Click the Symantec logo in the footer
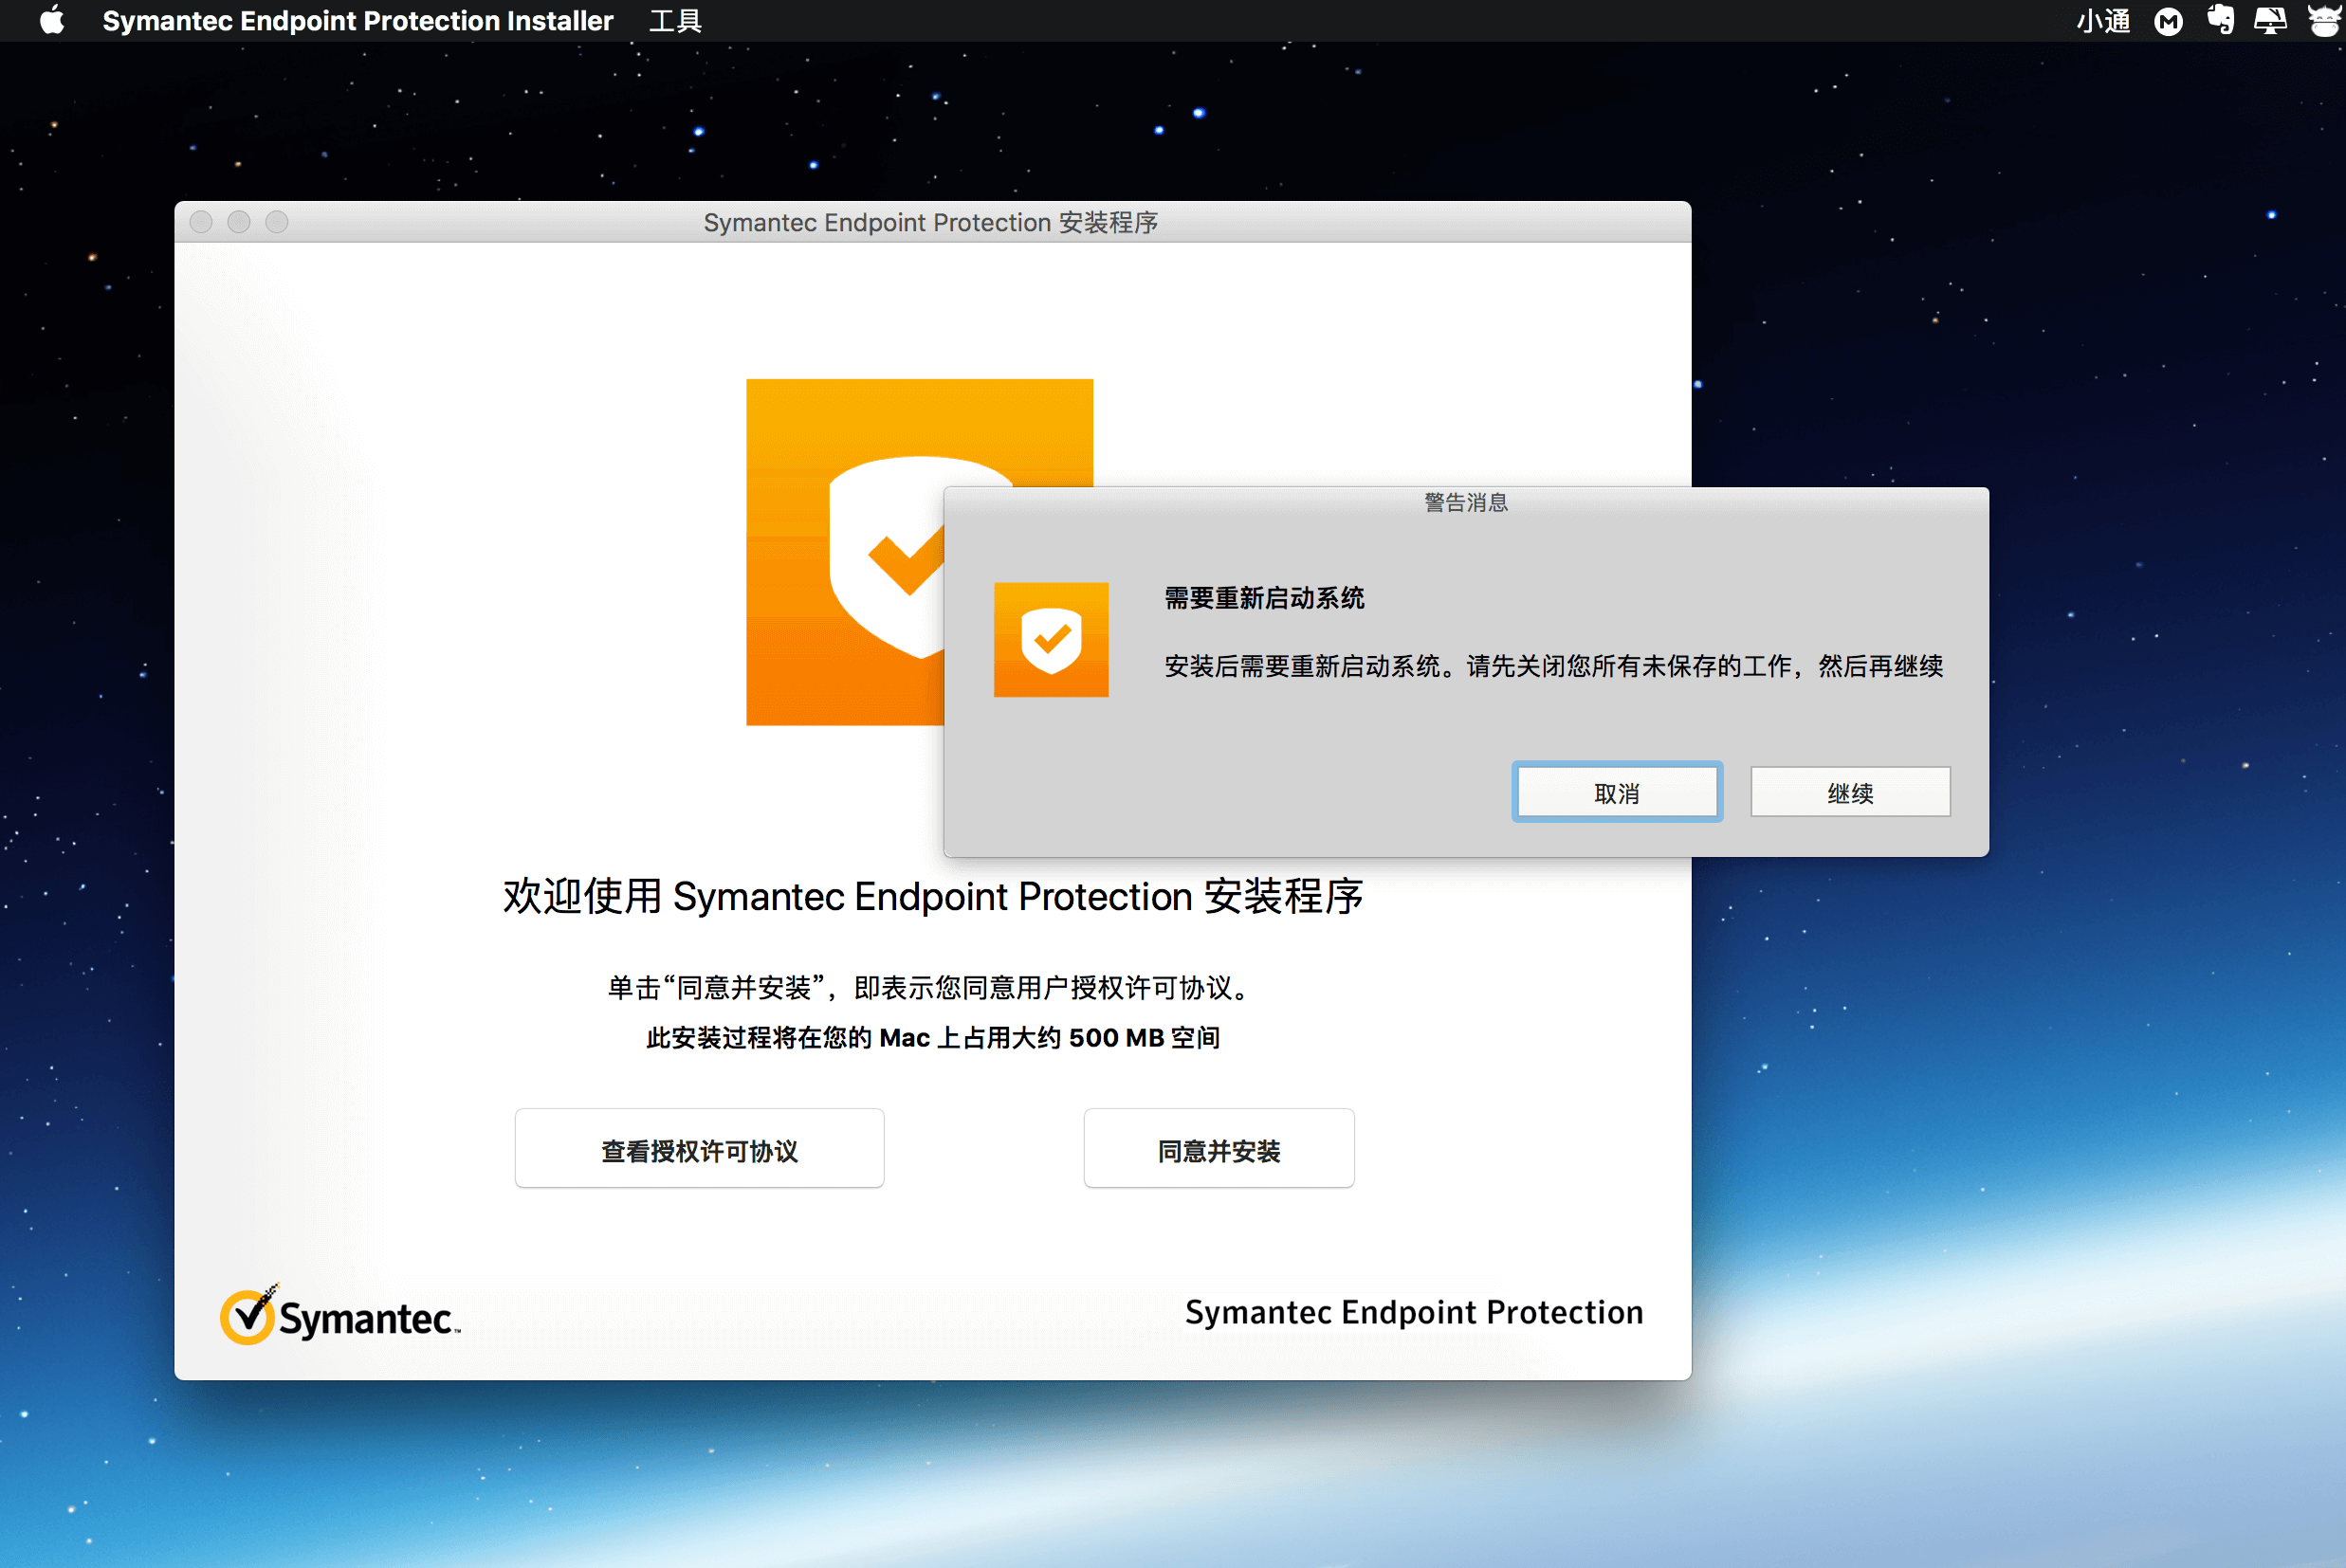This screenshot has height=1568, width=2346. coord(340,1315)
